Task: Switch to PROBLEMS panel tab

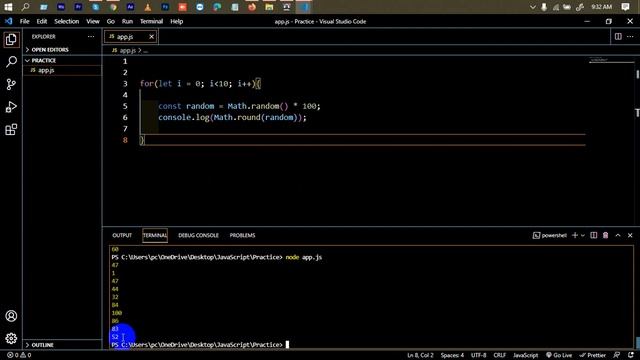Action: tap(242, 236)
